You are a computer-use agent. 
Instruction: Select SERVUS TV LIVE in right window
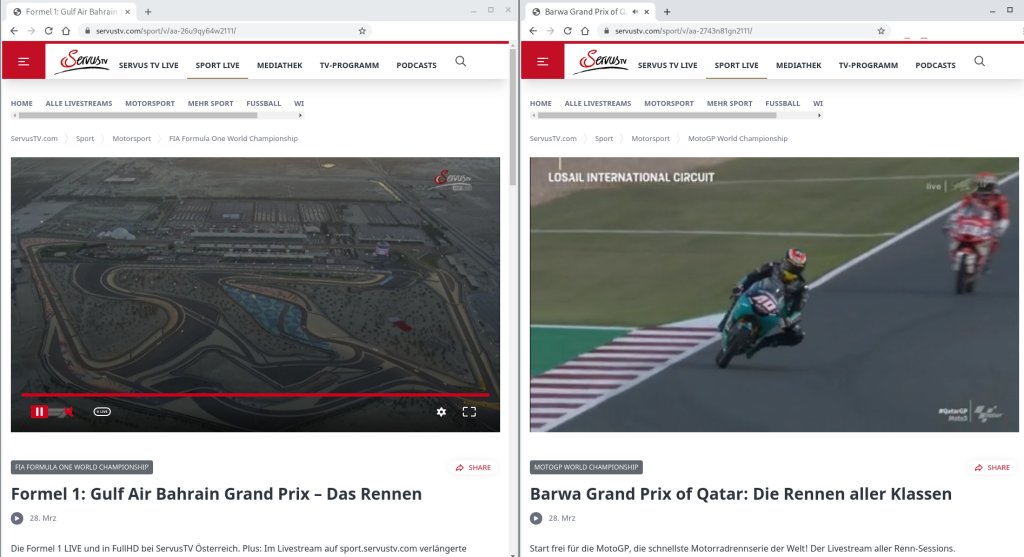click(x=667, y=65)
